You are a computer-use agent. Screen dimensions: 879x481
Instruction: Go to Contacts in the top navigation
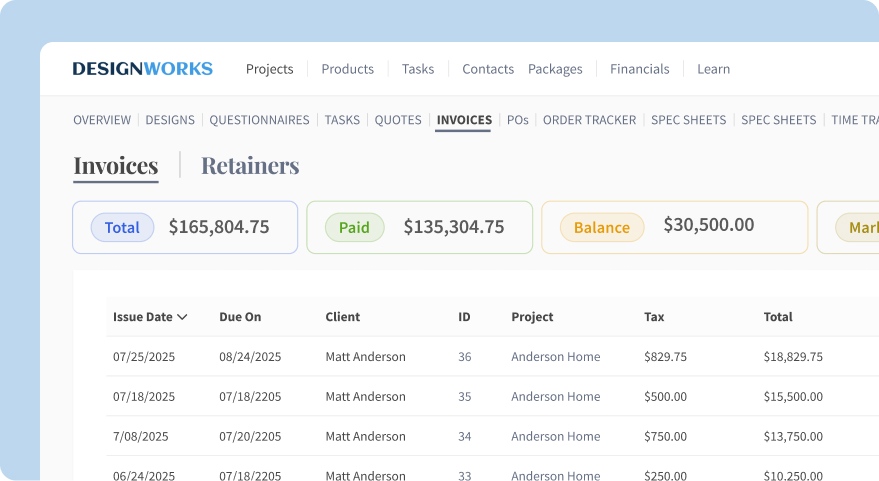tap(487, 69)
